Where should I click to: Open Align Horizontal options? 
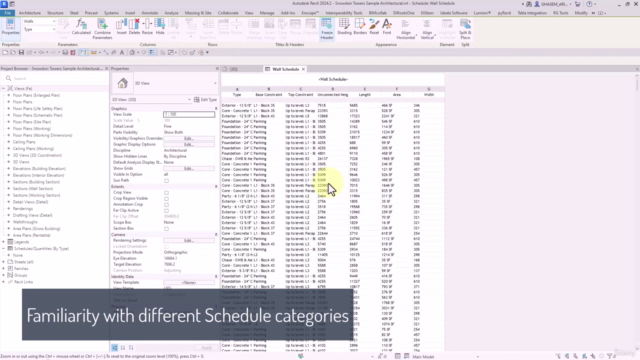[x=406, y=29]
